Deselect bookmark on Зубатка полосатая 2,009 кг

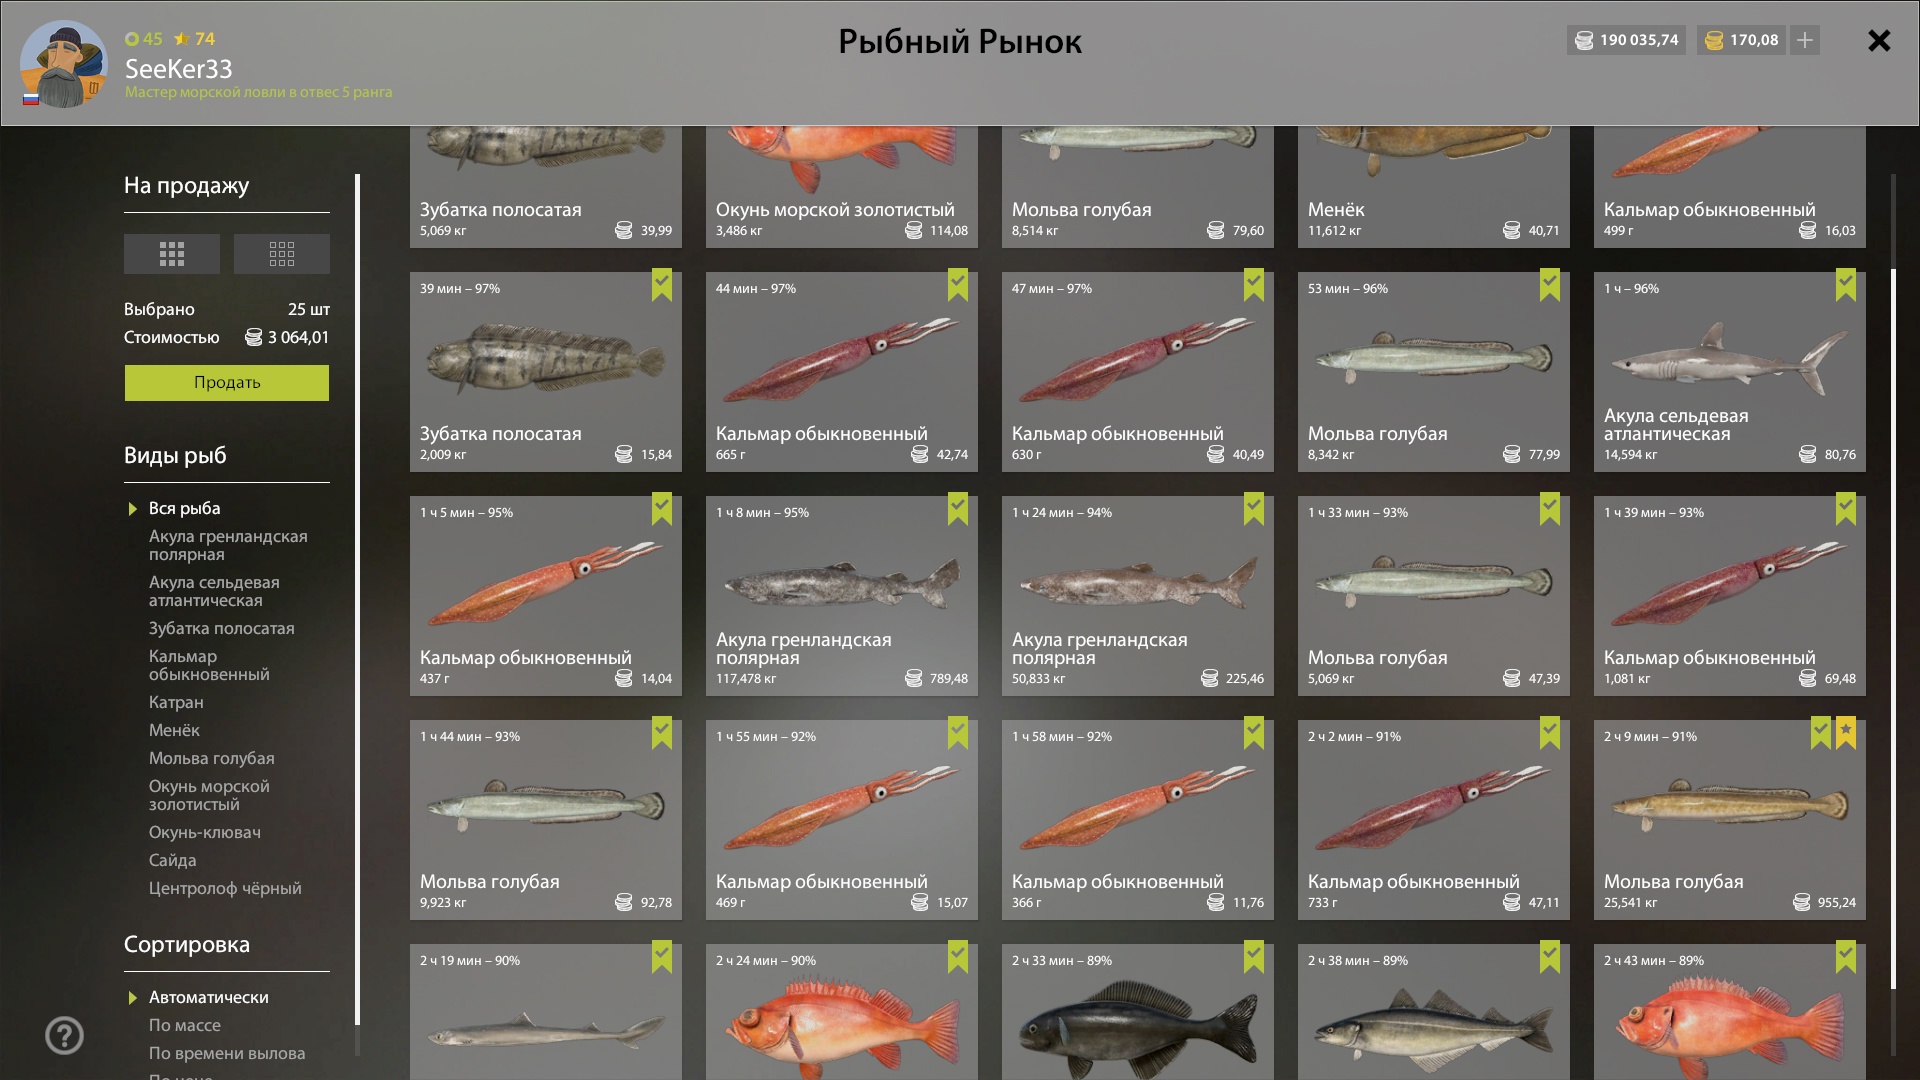pos(662,285)
